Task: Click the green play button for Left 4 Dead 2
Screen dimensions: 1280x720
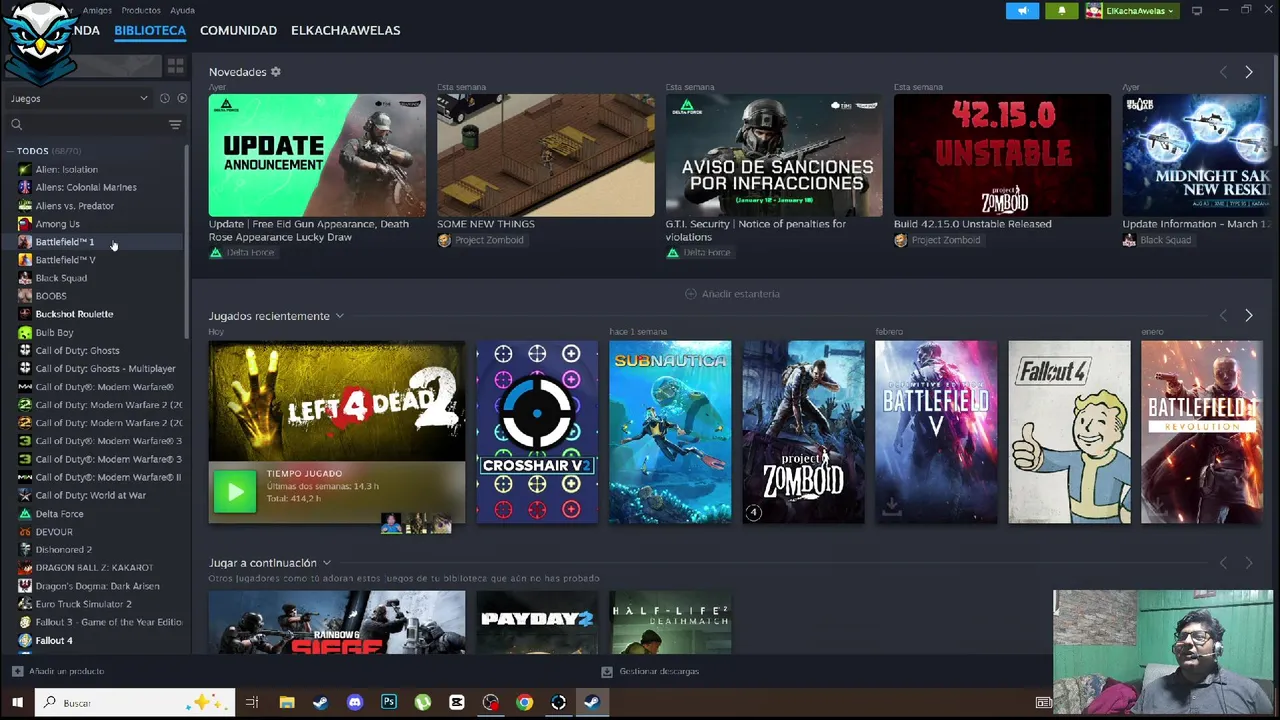Action: pos(235,492)
